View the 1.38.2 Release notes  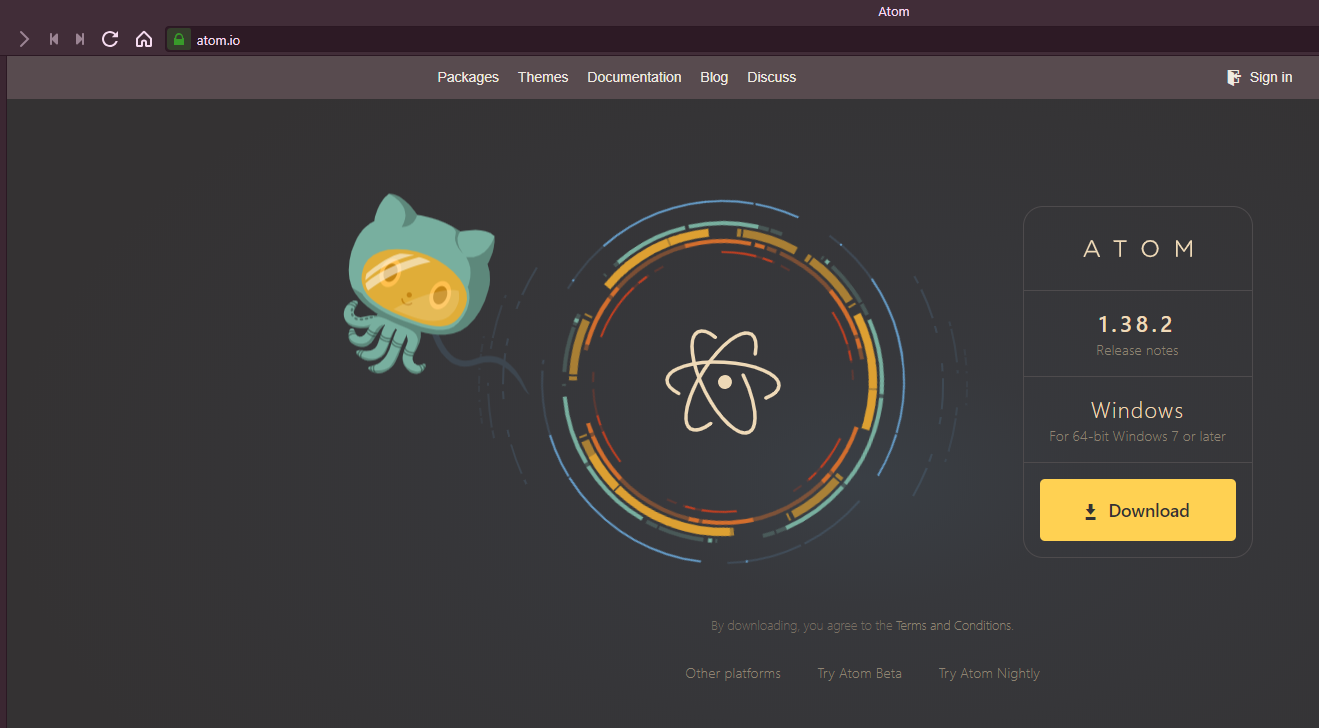[x=1136, y=350]
